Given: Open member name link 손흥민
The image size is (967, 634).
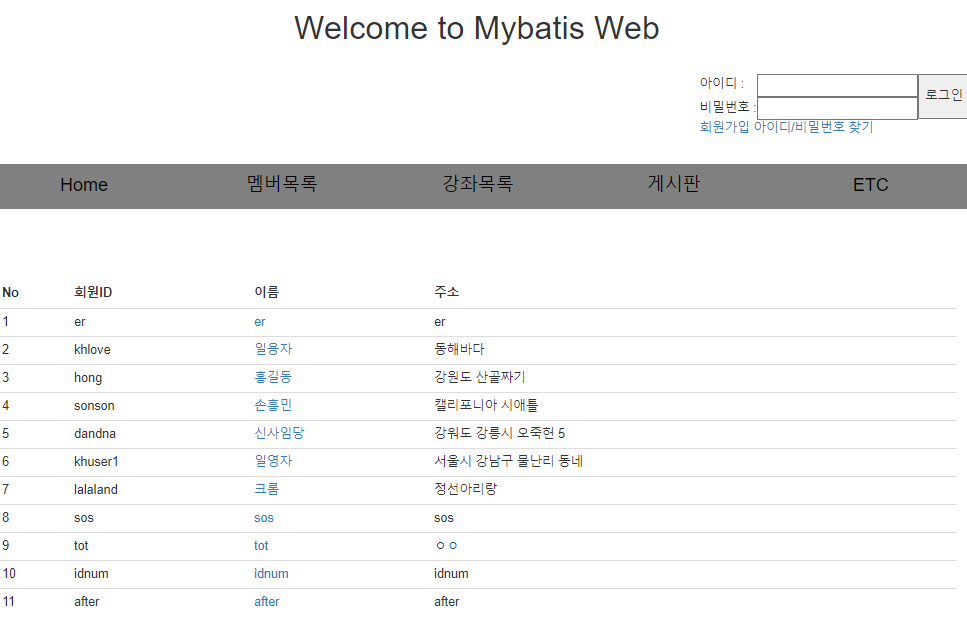Looking at the screenshot, I should (273, 405).
